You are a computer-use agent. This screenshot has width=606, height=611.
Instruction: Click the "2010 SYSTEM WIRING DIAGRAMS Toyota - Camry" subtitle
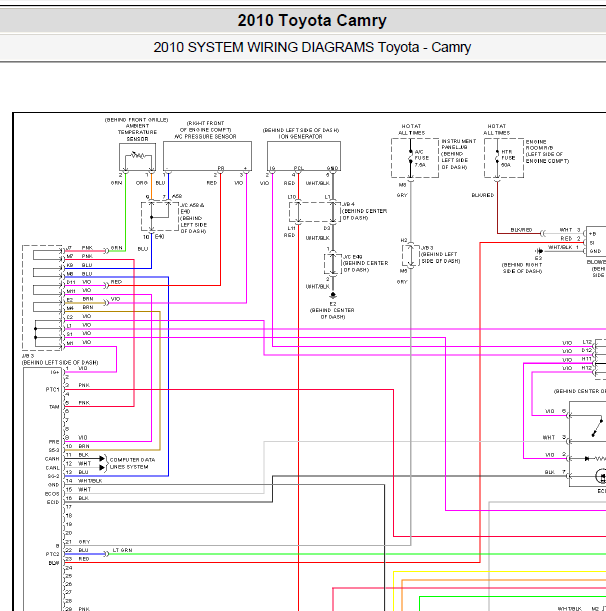312,48
